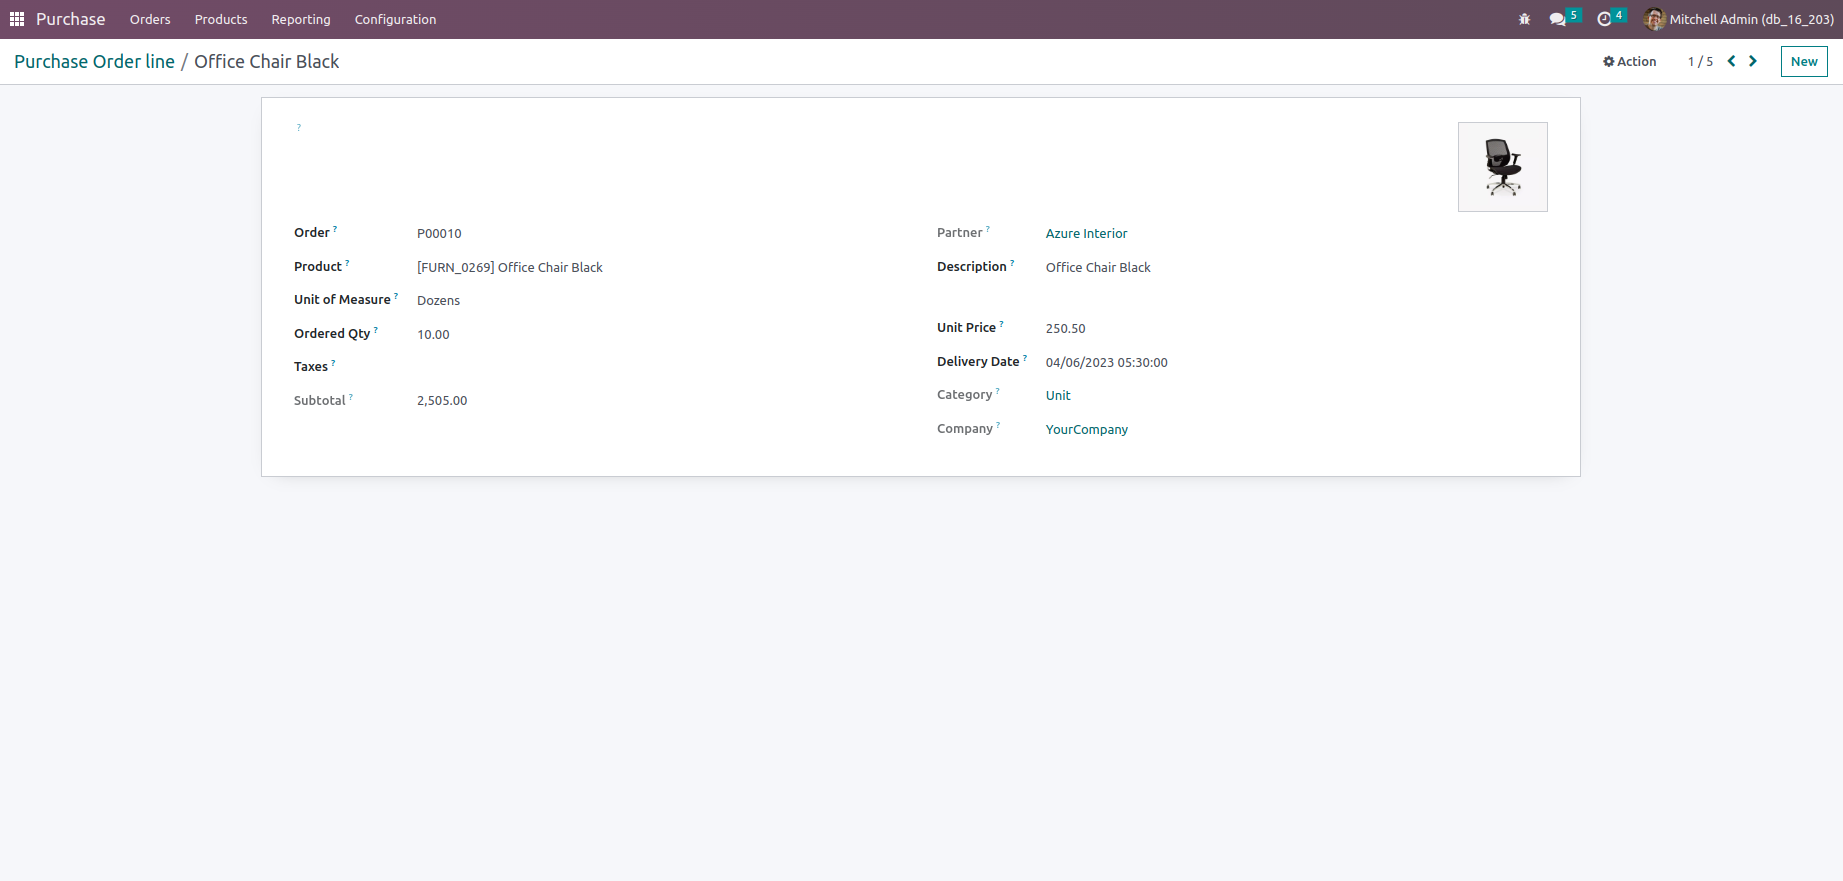Image resolution: width=1843 pixels, height=881 pixels.
Task: Click the Office Chair Black breadcrumb title
Action: [x=267, y=61]
